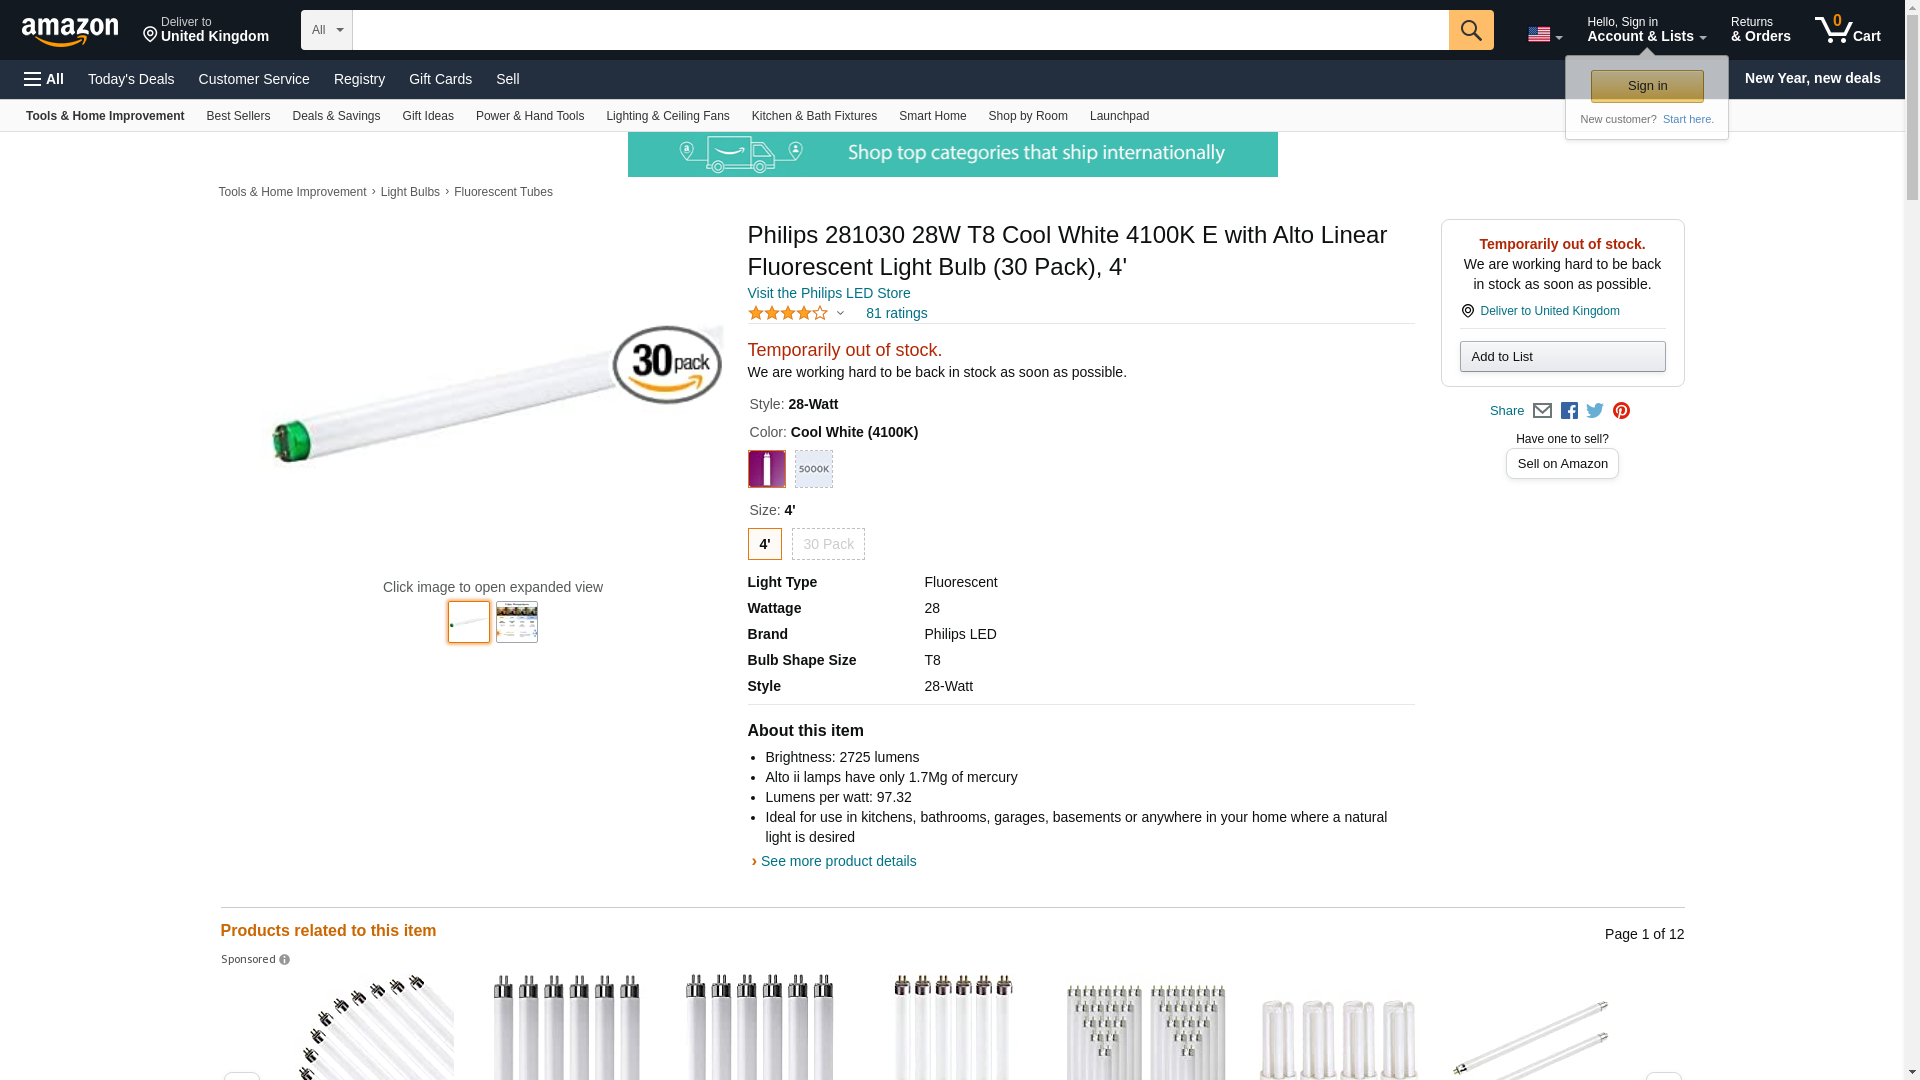
Task: Share product on Twitter icon
Action: 1595,411
